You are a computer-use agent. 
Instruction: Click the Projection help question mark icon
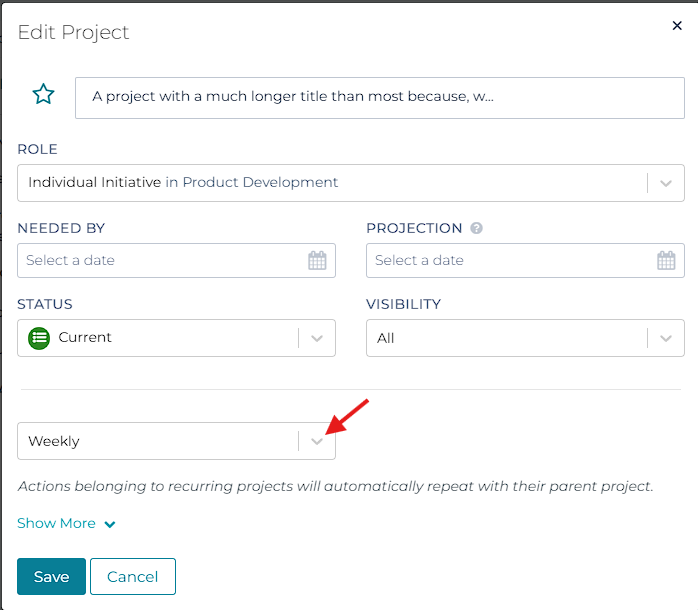477,228
